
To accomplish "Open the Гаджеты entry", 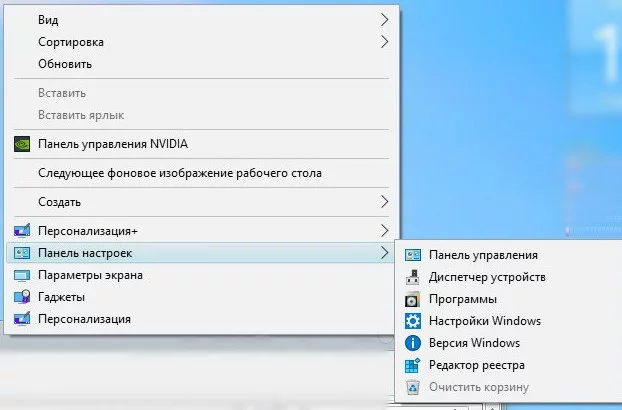I will click(x=201, y=297).
